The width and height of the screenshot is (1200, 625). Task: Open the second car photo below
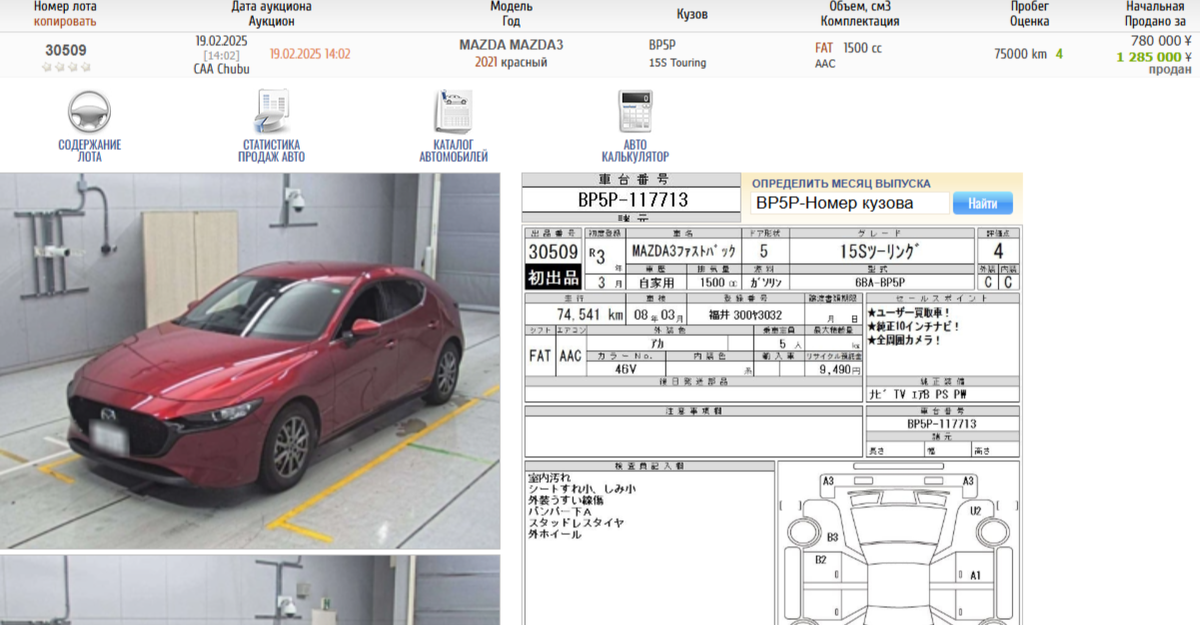coord(250,590)
